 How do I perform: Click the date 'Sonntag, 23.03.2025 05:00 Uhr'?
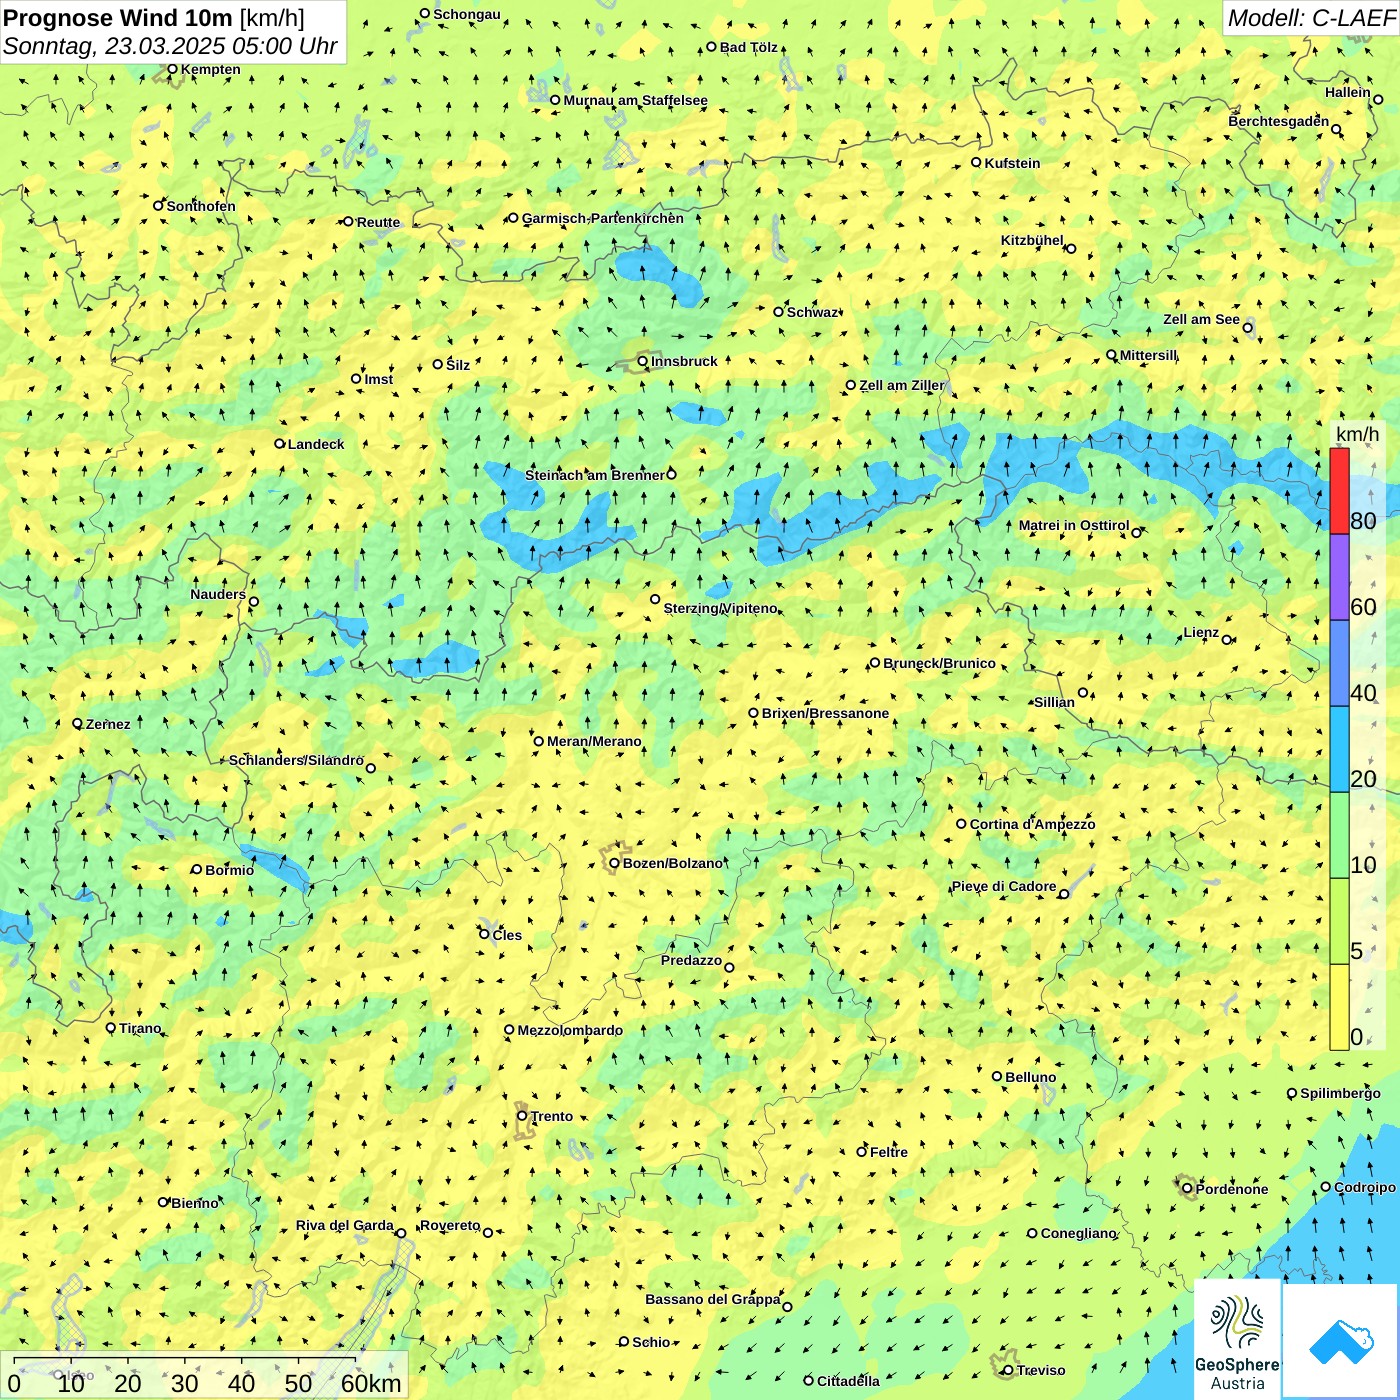(x=170, y=46)
